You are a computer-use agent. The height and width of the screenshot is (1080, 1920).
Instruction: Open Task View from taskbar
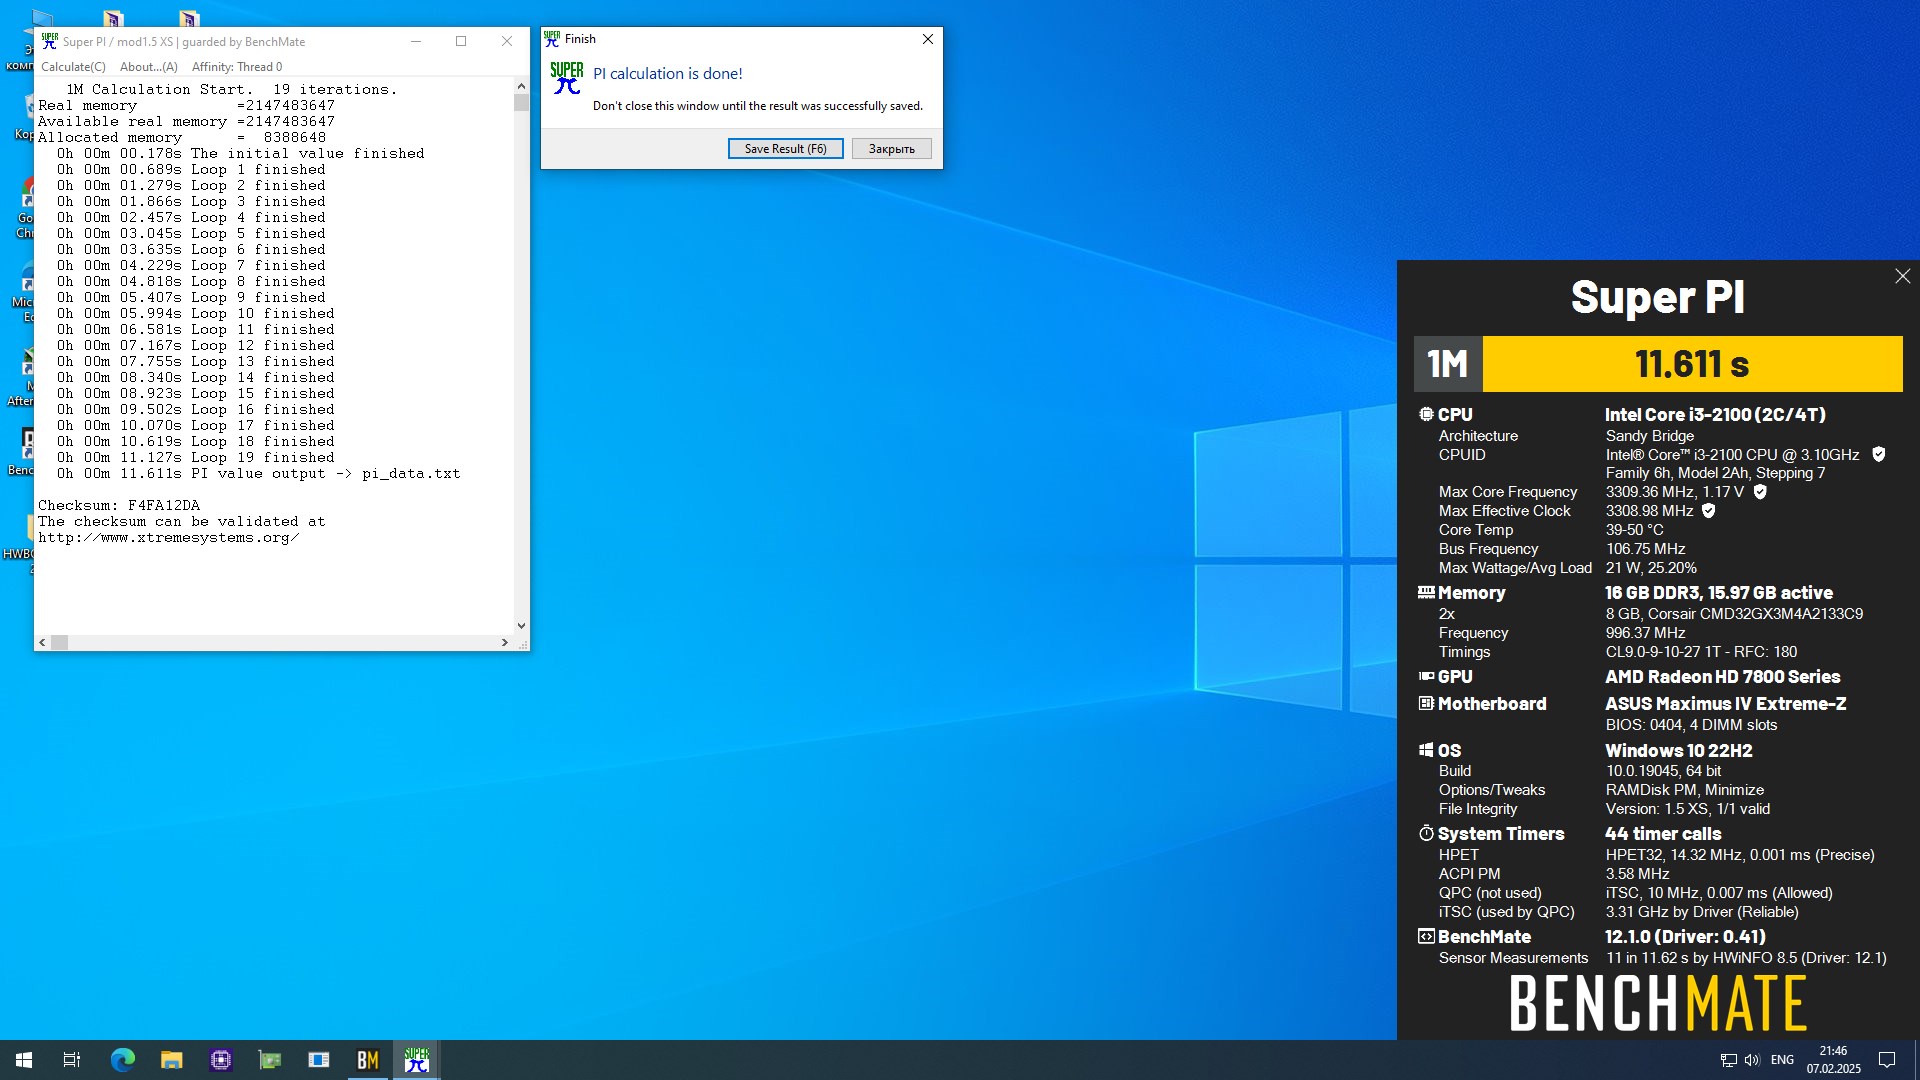point(72,1060)
